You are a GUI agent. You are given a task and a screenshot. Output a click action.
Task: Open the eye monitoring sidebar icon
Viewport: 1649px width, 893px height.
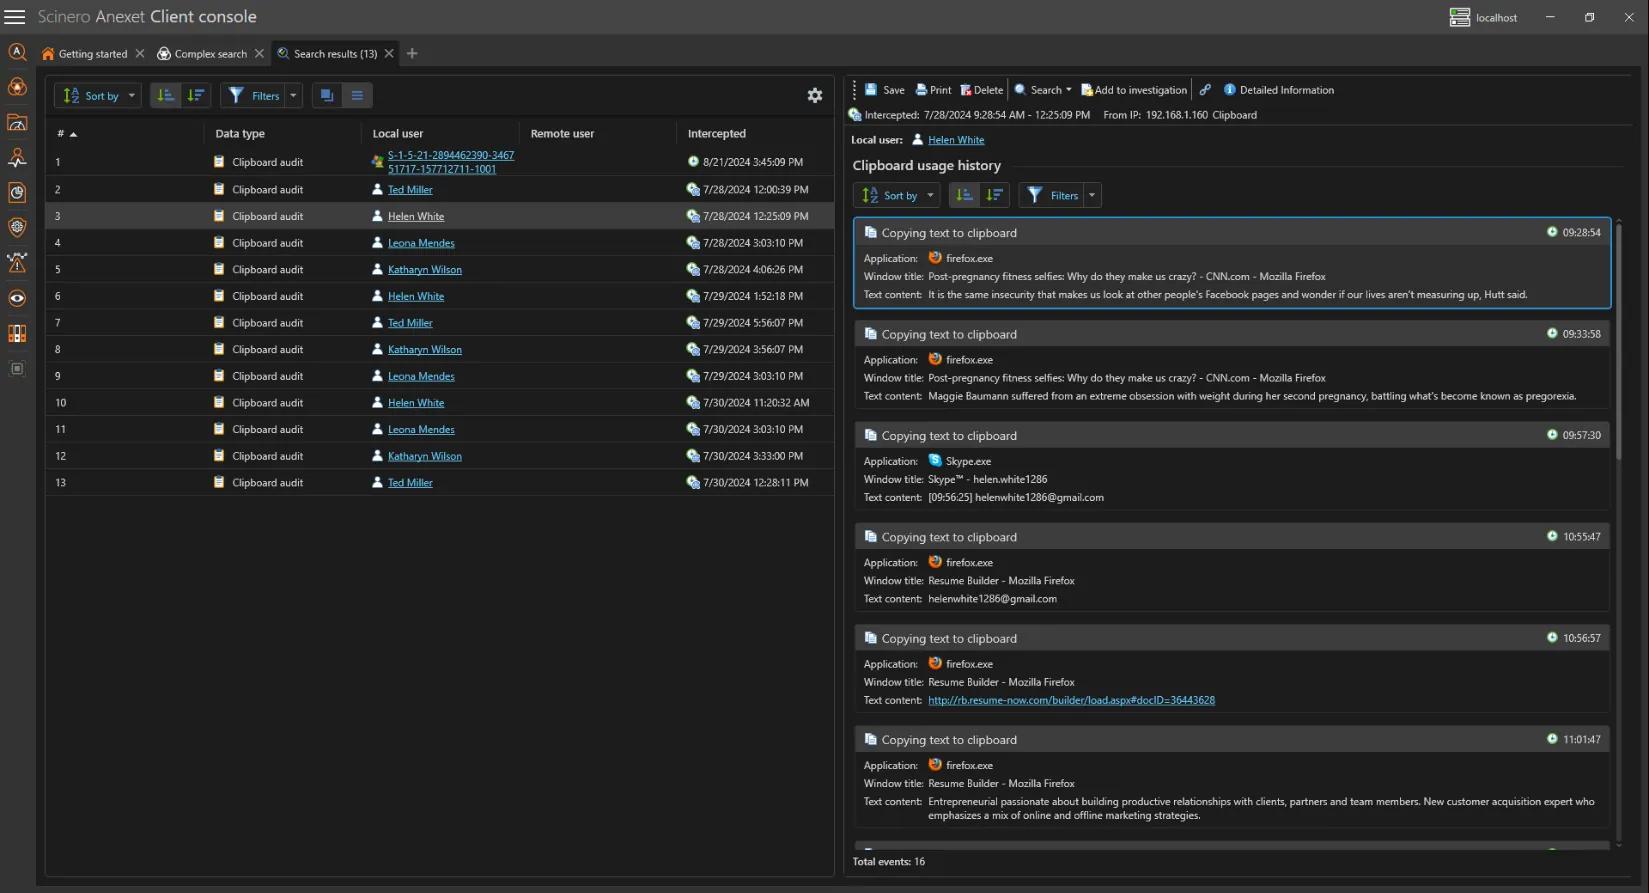pos(17,298)
